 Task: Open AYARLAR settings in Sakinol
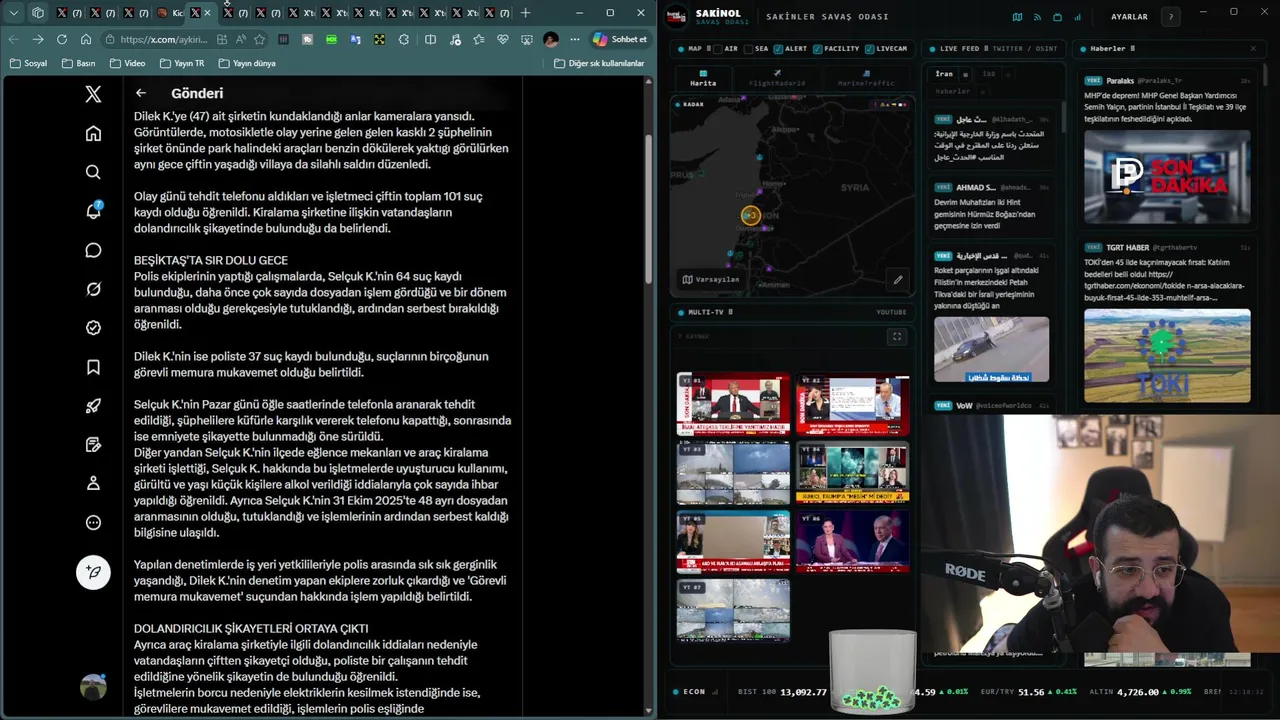[1129, 17]
